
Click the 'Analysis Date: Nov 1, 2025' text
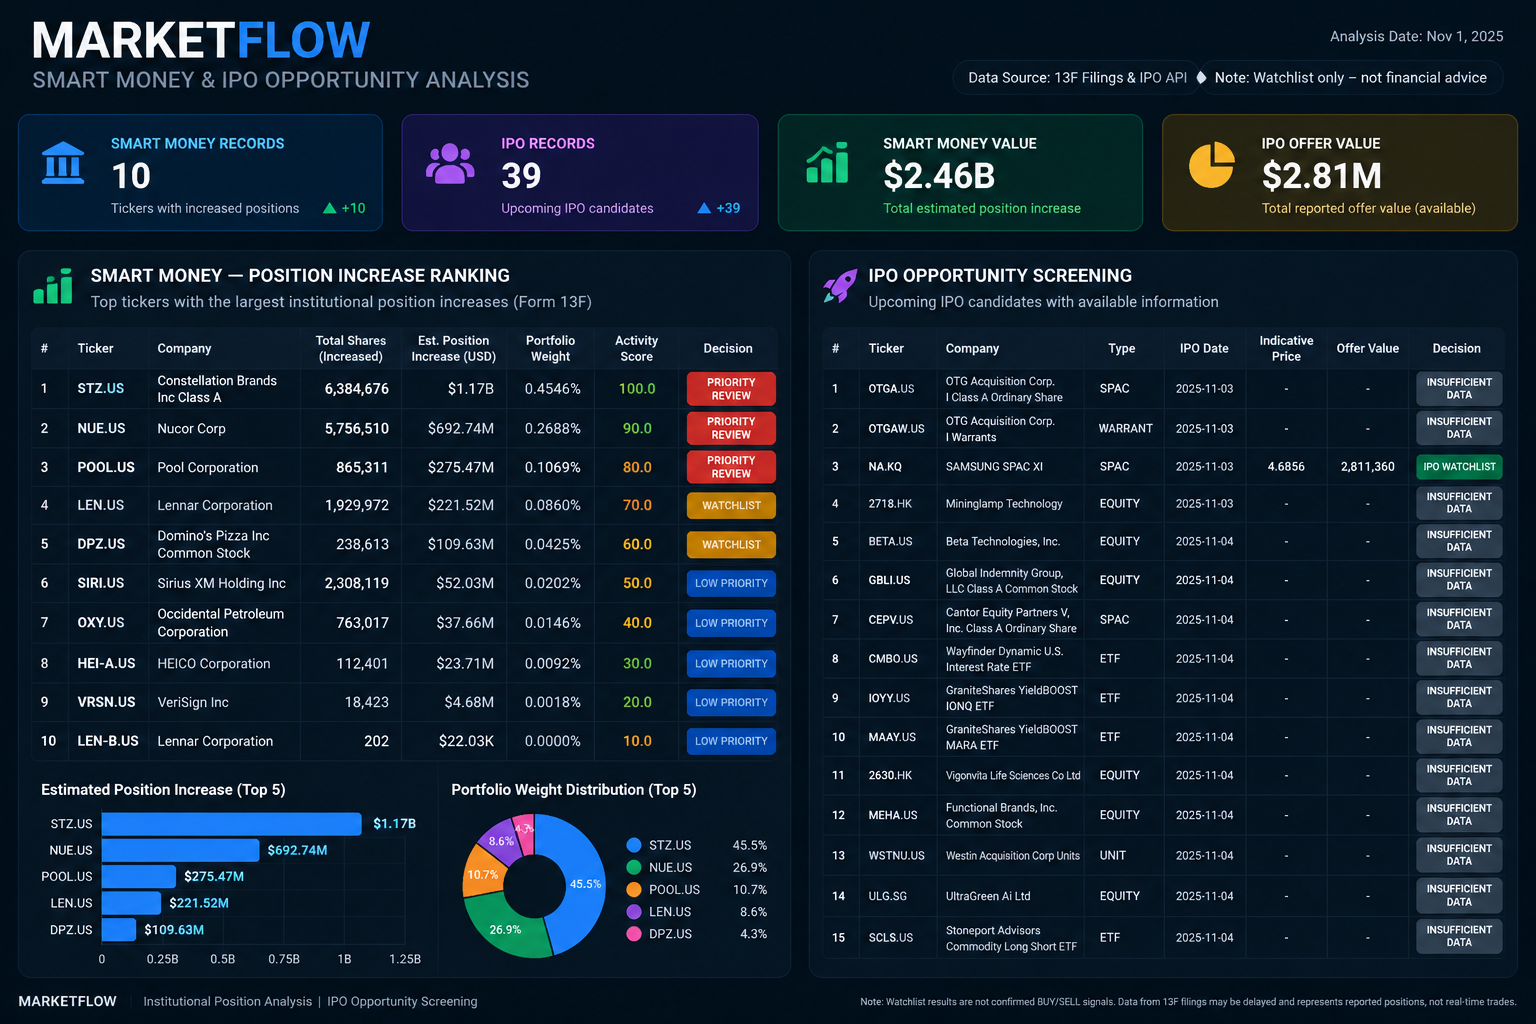click(x=1416, y=36)
